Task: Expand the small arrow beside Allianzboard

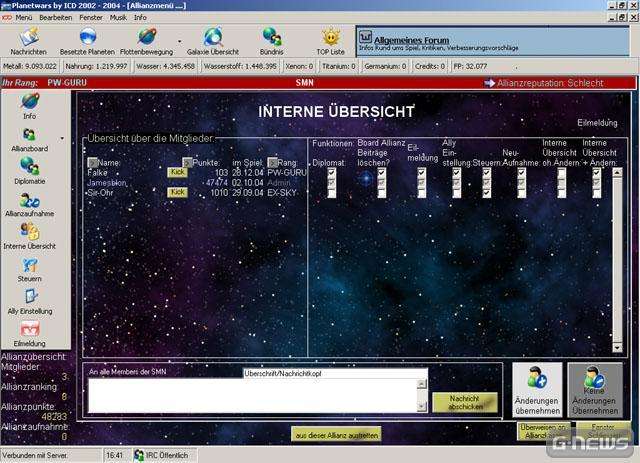Action: 62,139
